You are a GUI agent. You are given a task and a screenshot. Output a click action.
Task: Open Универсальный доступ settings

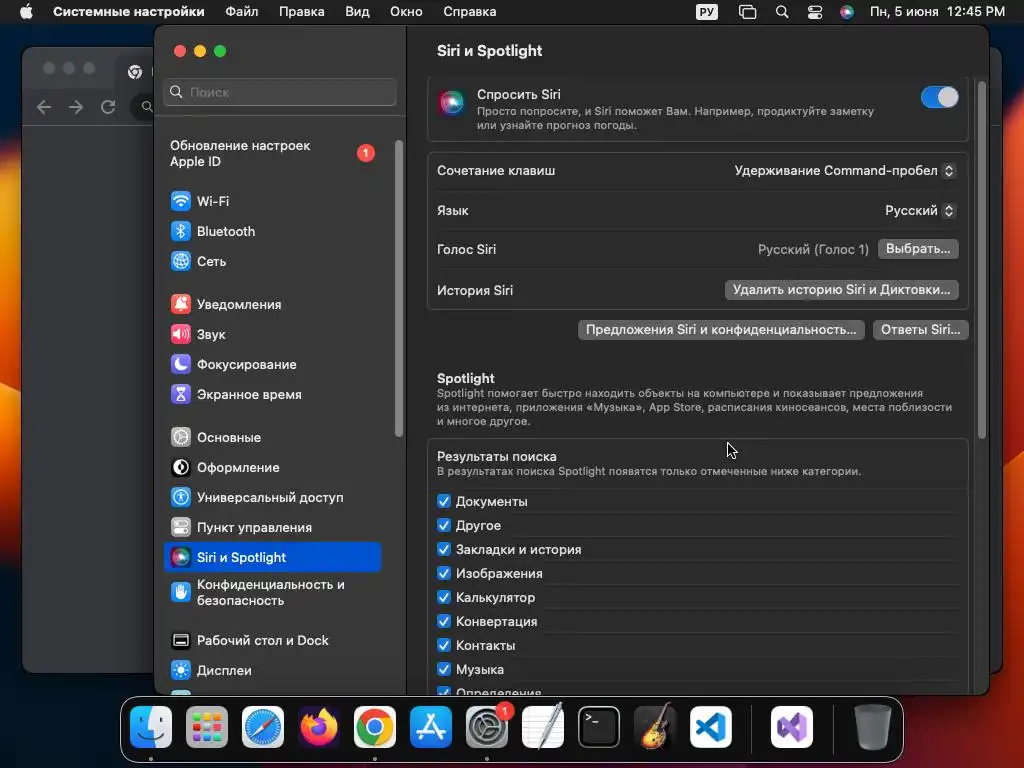(272, 498)
